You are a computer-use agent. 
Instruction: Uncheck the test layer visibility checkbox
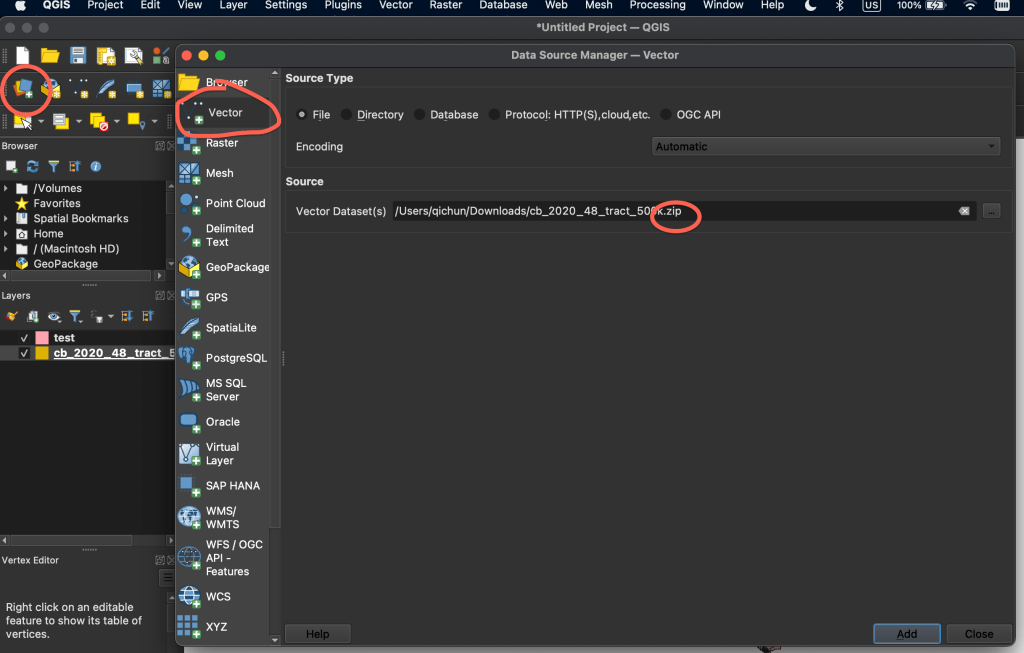tap(24, 338)
